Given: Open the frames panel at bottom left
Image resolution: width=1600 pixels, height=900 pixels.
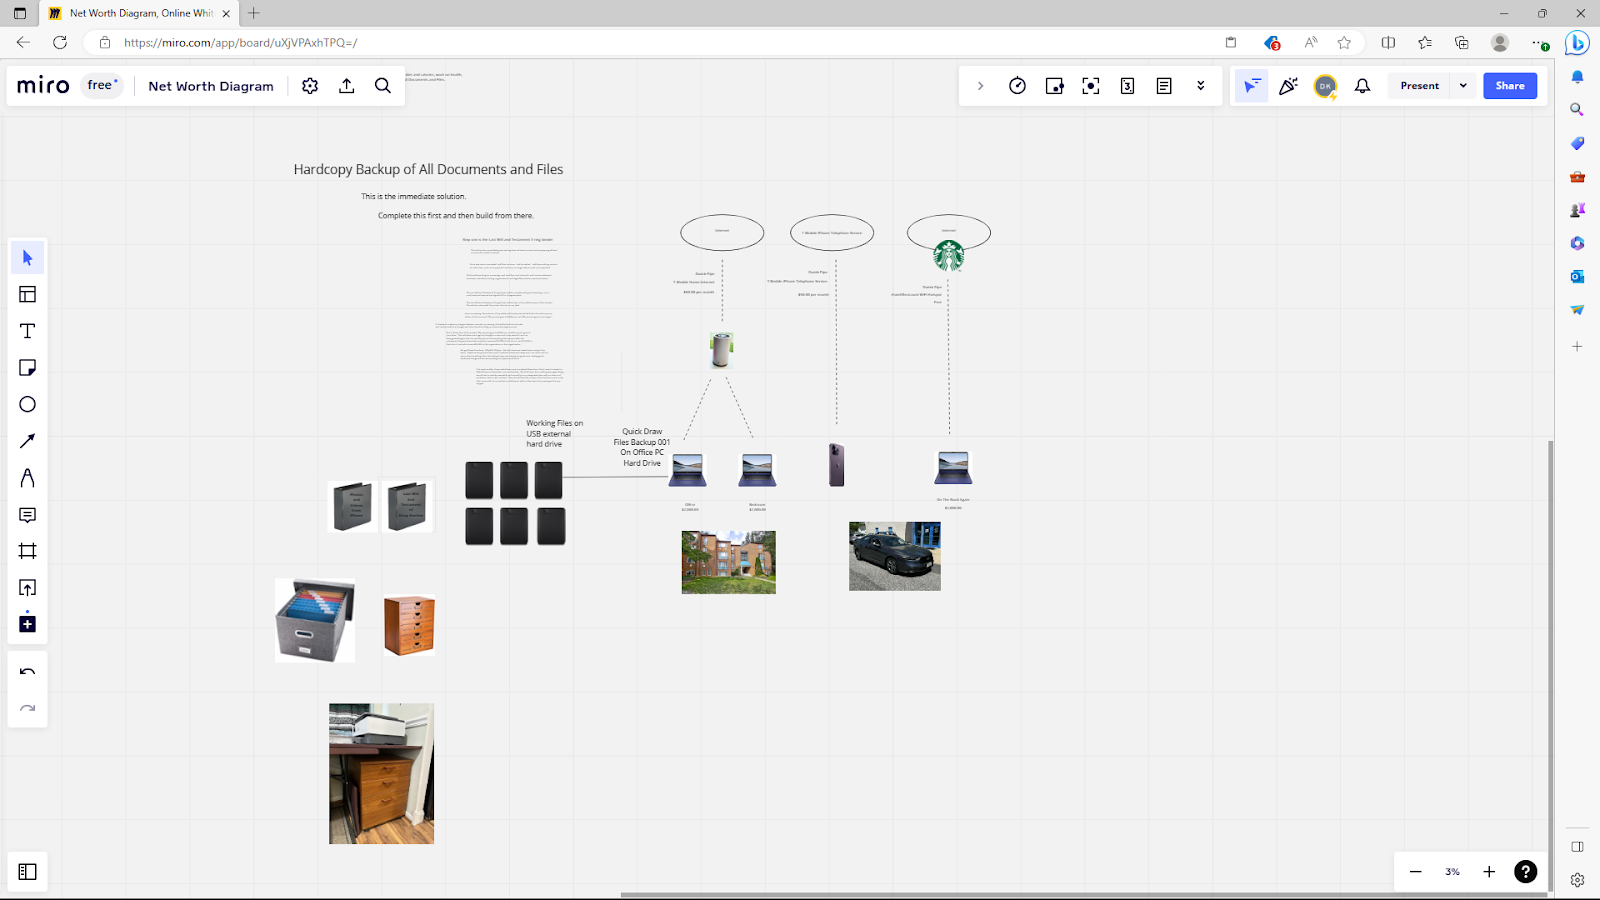Looking at the screenshot, I should 27,872.
